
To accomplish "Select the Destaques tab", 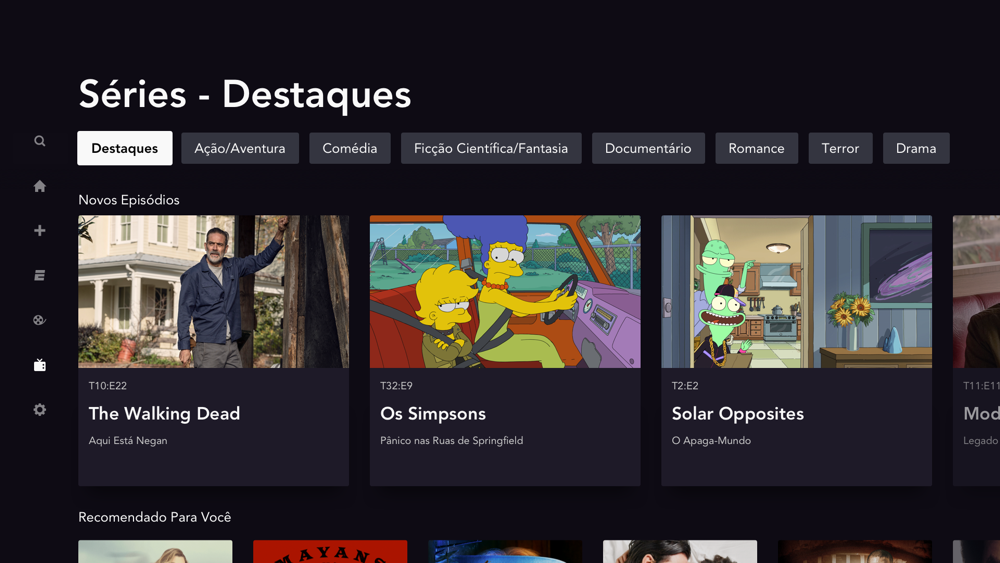I will [x=125, y=148].
